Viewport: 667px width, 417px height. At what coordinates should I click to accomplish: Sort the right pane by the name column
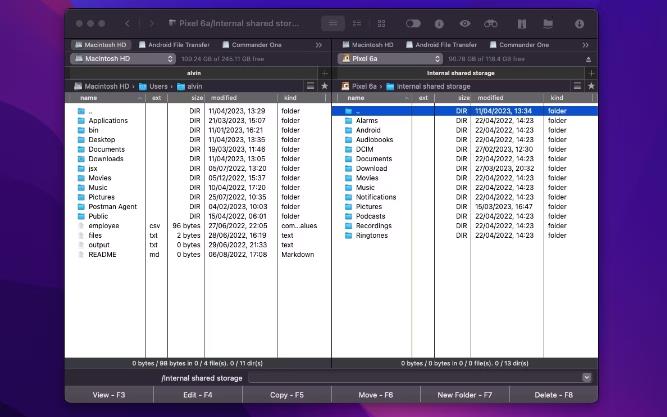pyautogui.click(x=372, y=98)
